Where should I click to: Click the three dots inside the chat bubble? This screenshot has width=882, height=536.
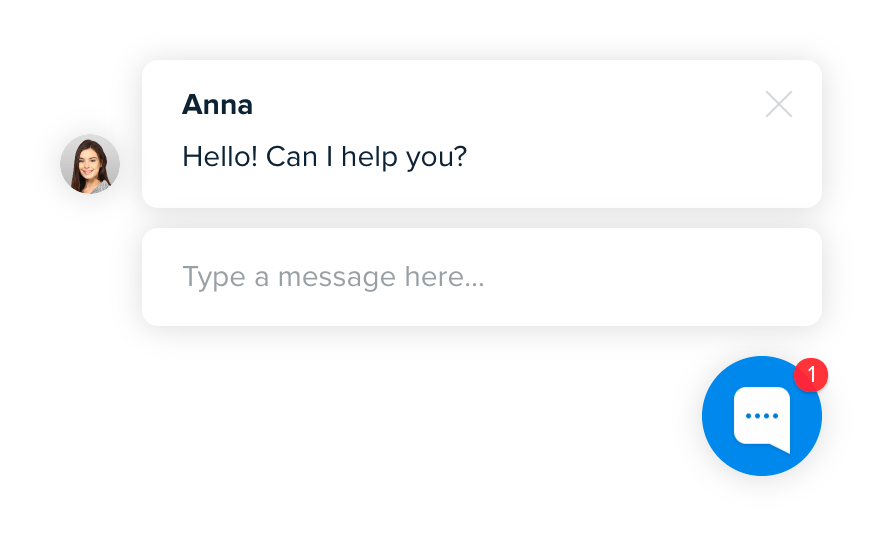[x=762, y=415]
